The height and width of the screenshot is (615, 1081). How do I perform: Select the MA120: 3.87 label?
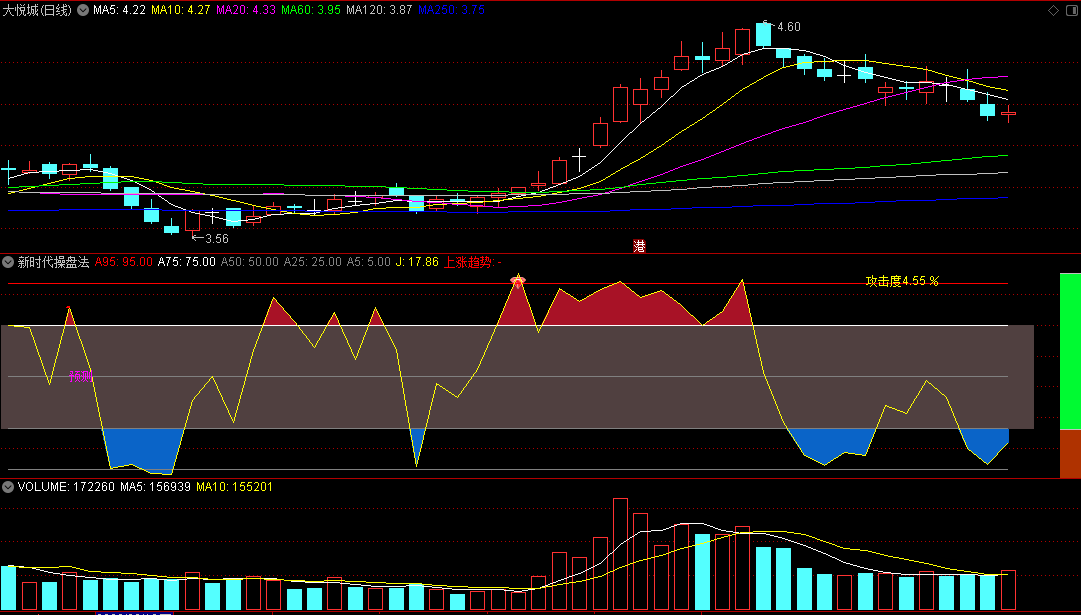point(379,10)
